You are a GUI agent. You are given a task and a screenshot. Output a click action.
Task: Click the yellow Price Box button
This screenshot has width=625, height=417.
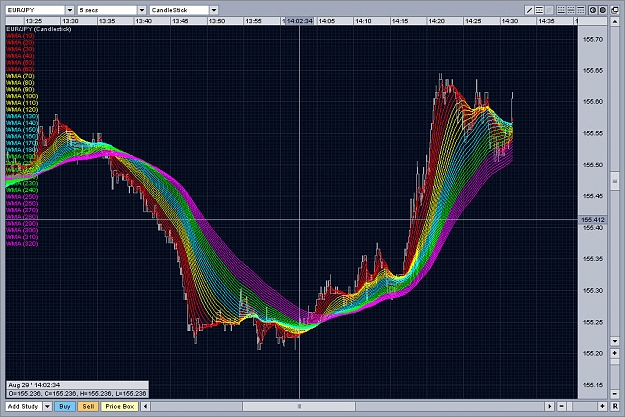(x=120, y=406)
